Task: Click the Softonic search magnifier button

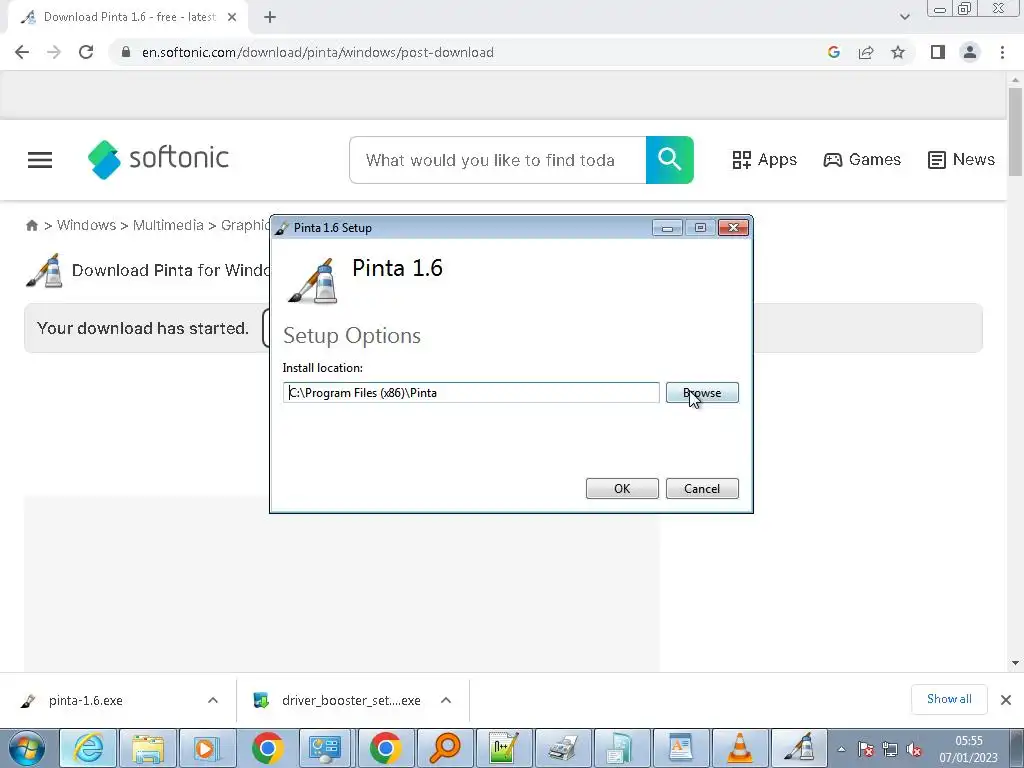Action: (x=669, y=160)
